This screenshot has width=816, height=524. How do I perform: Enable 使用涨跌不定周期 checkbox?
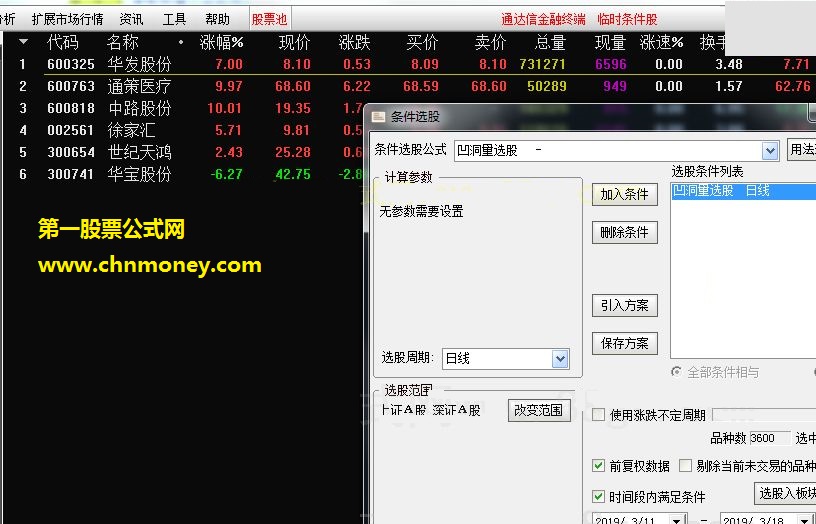pyautogui.click(x=598, y=415)
